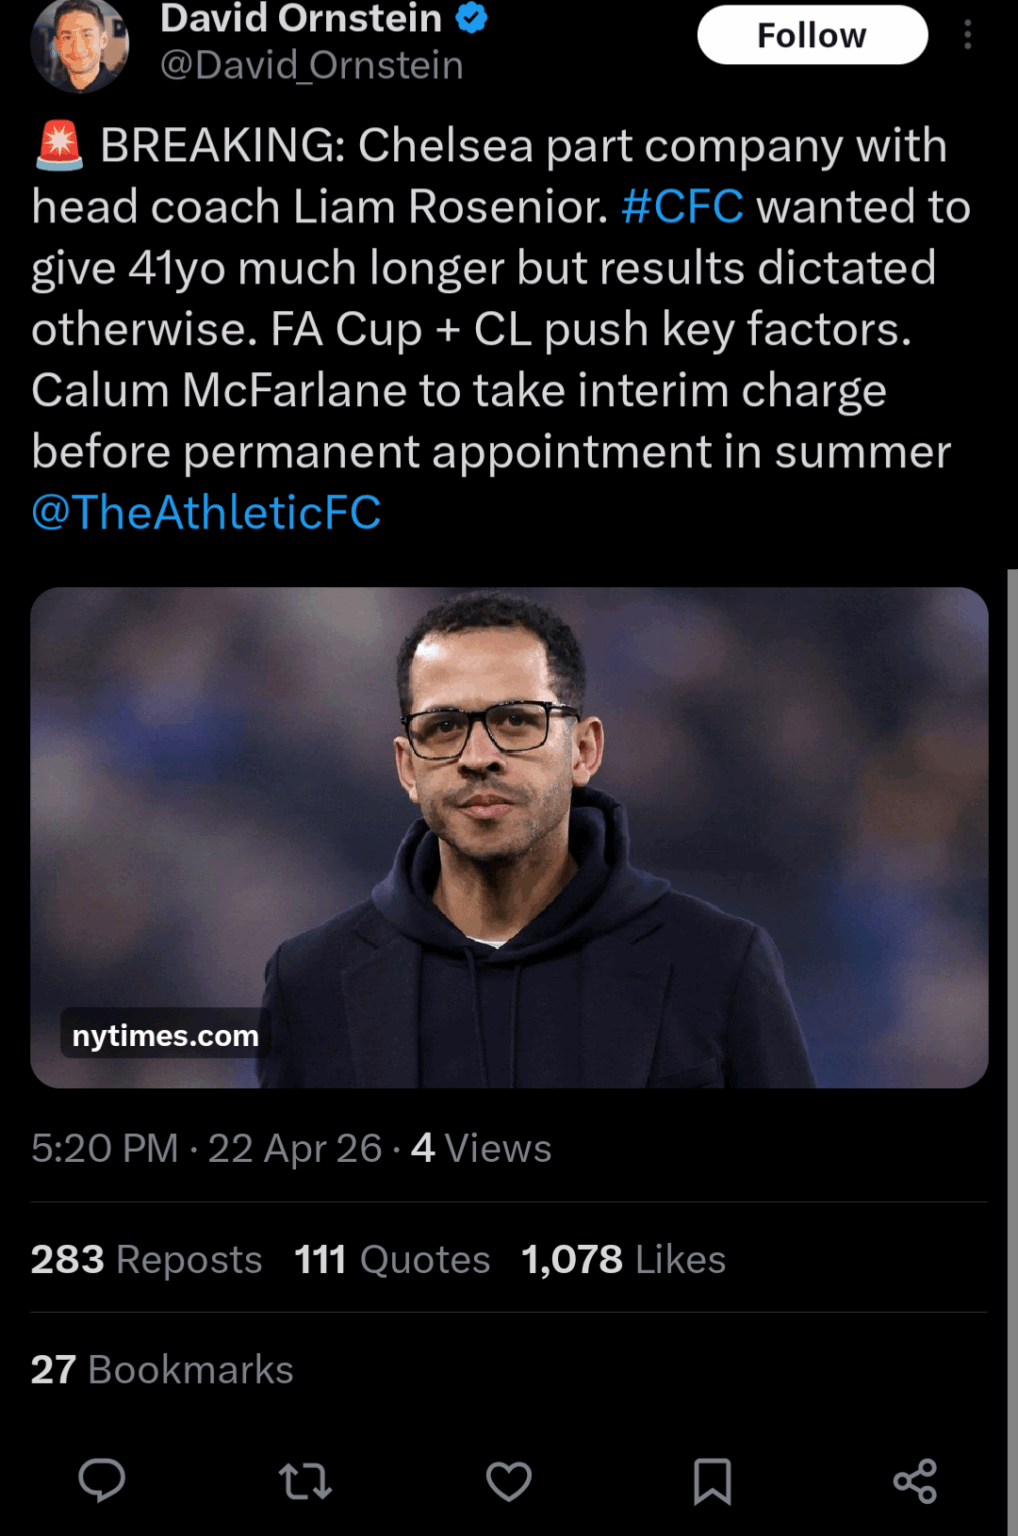The width and height of the screenshot is (1018, 1536).
Task: View the list of 283 Reposts
Action: click(146, 1259)
